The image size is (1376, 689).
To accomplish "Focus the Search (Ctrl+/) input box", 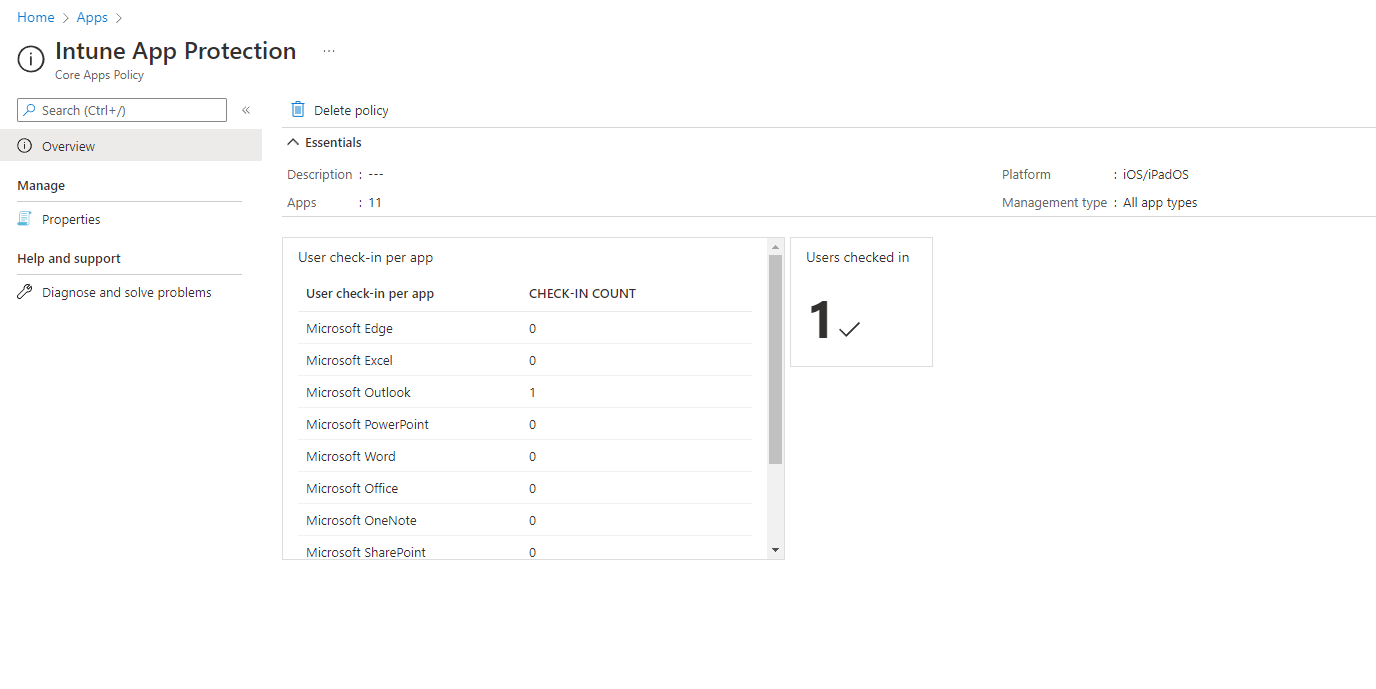I will [130, 110].
